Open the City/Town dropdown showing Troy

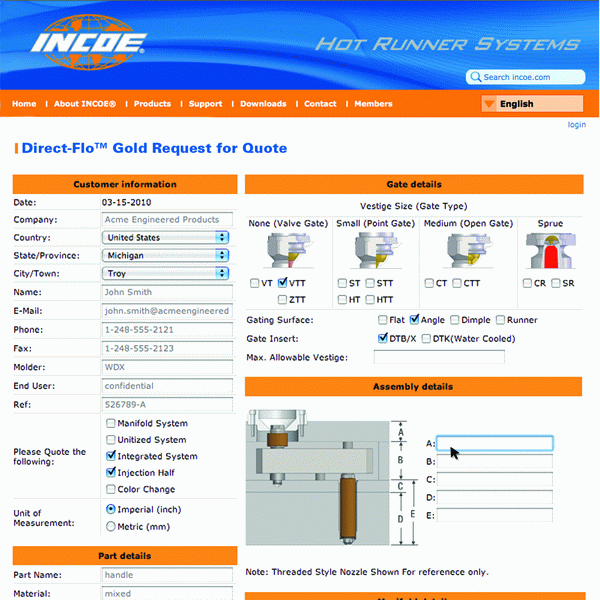coord(165,274)
